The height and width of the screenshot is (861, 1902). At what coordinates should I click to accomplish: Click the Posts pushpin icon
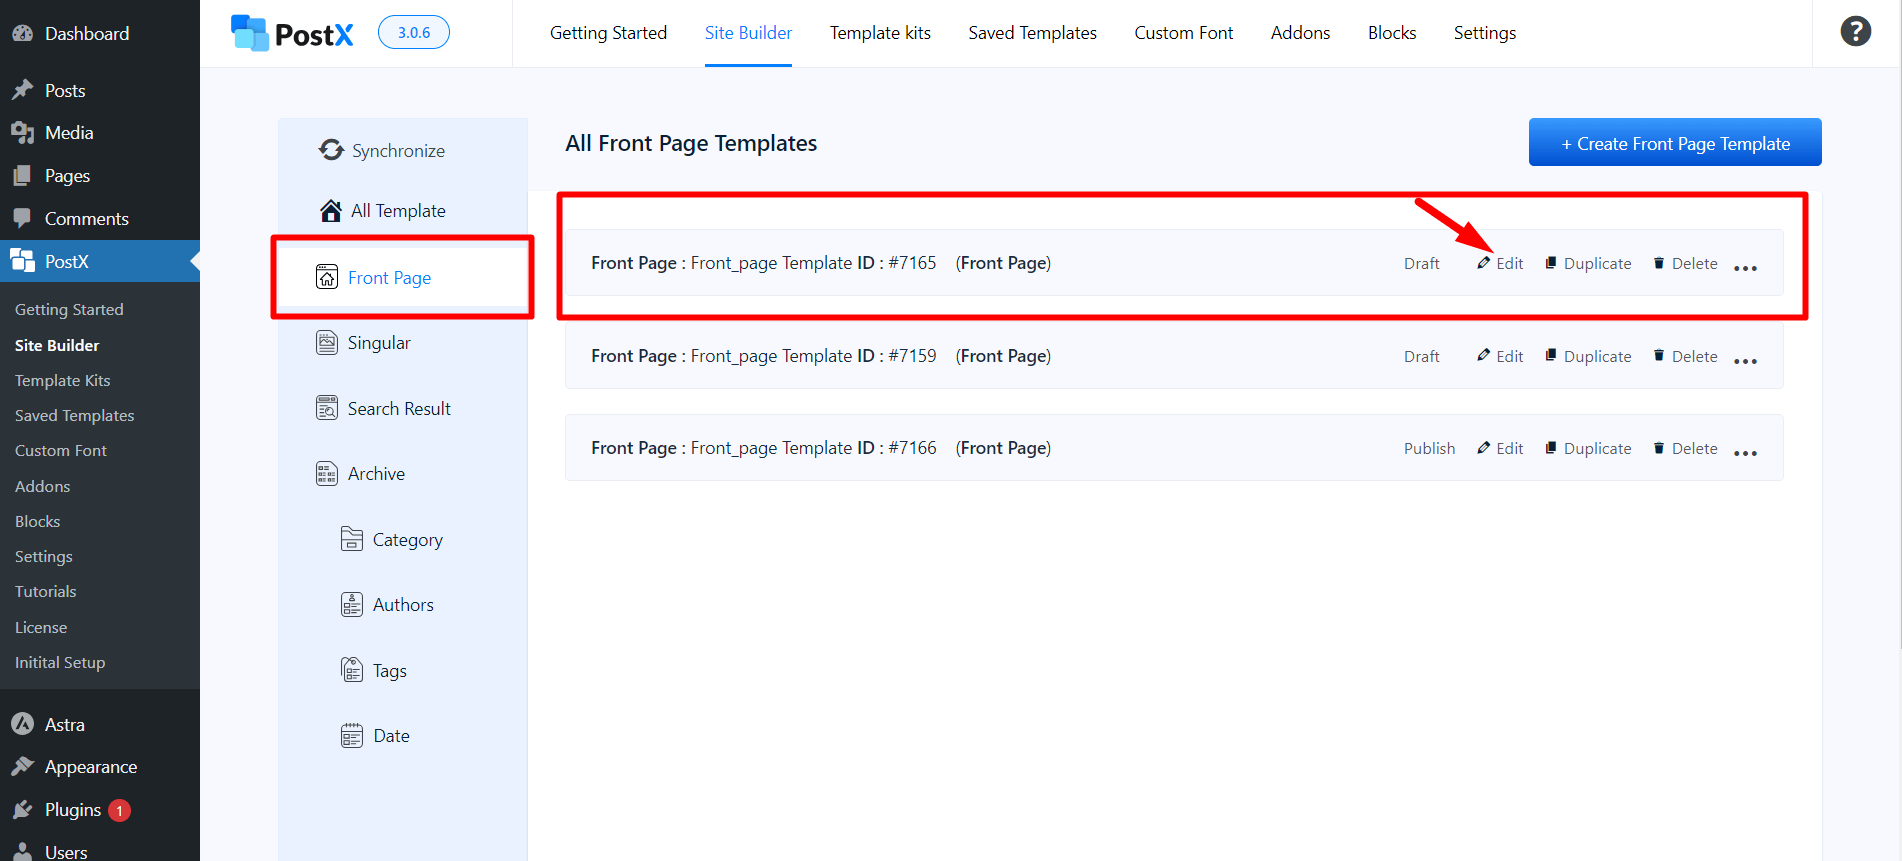(23, 90)
